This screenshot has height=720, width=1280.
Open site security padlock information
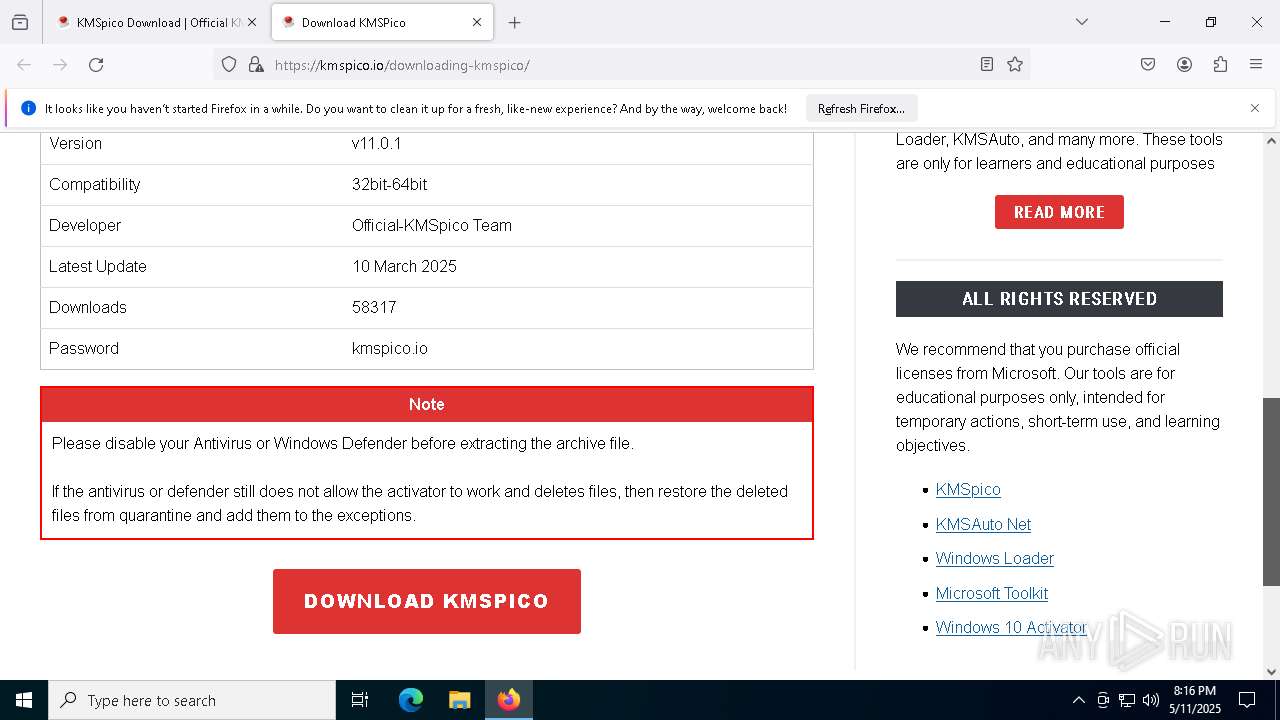256,65
